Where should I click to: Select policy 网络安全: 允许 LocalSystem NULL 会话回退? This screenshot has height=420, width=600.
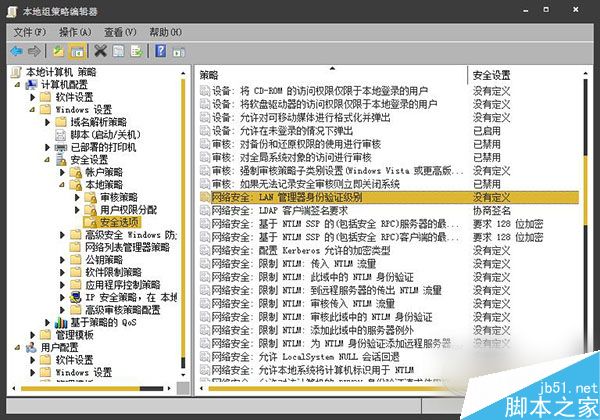pos(306,357)
